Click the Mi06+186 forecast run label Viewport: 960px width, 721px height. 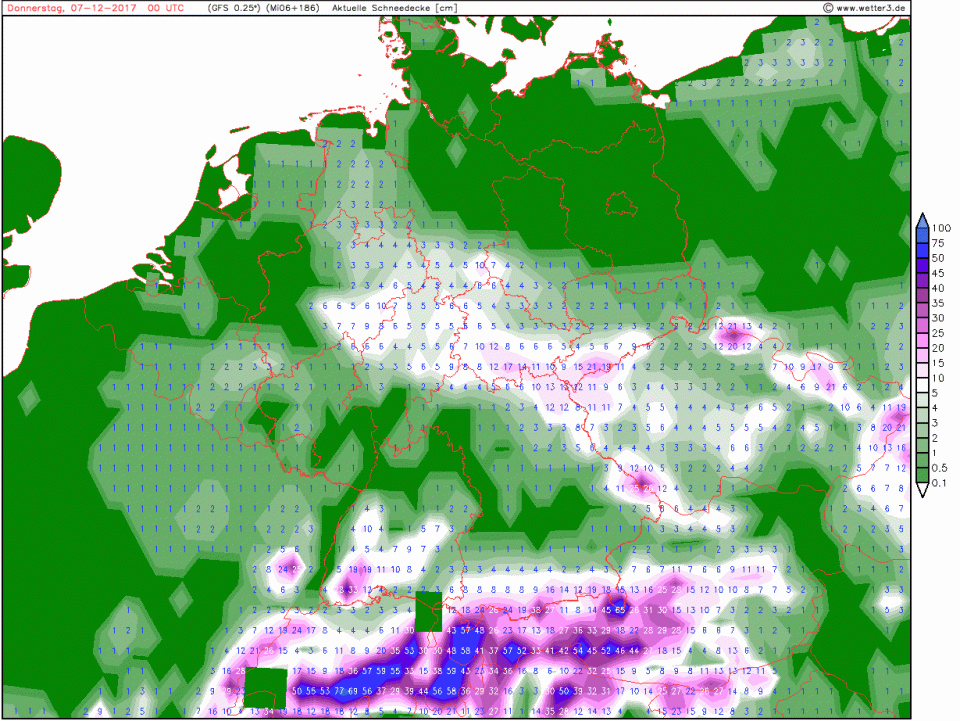pos(293,8)
